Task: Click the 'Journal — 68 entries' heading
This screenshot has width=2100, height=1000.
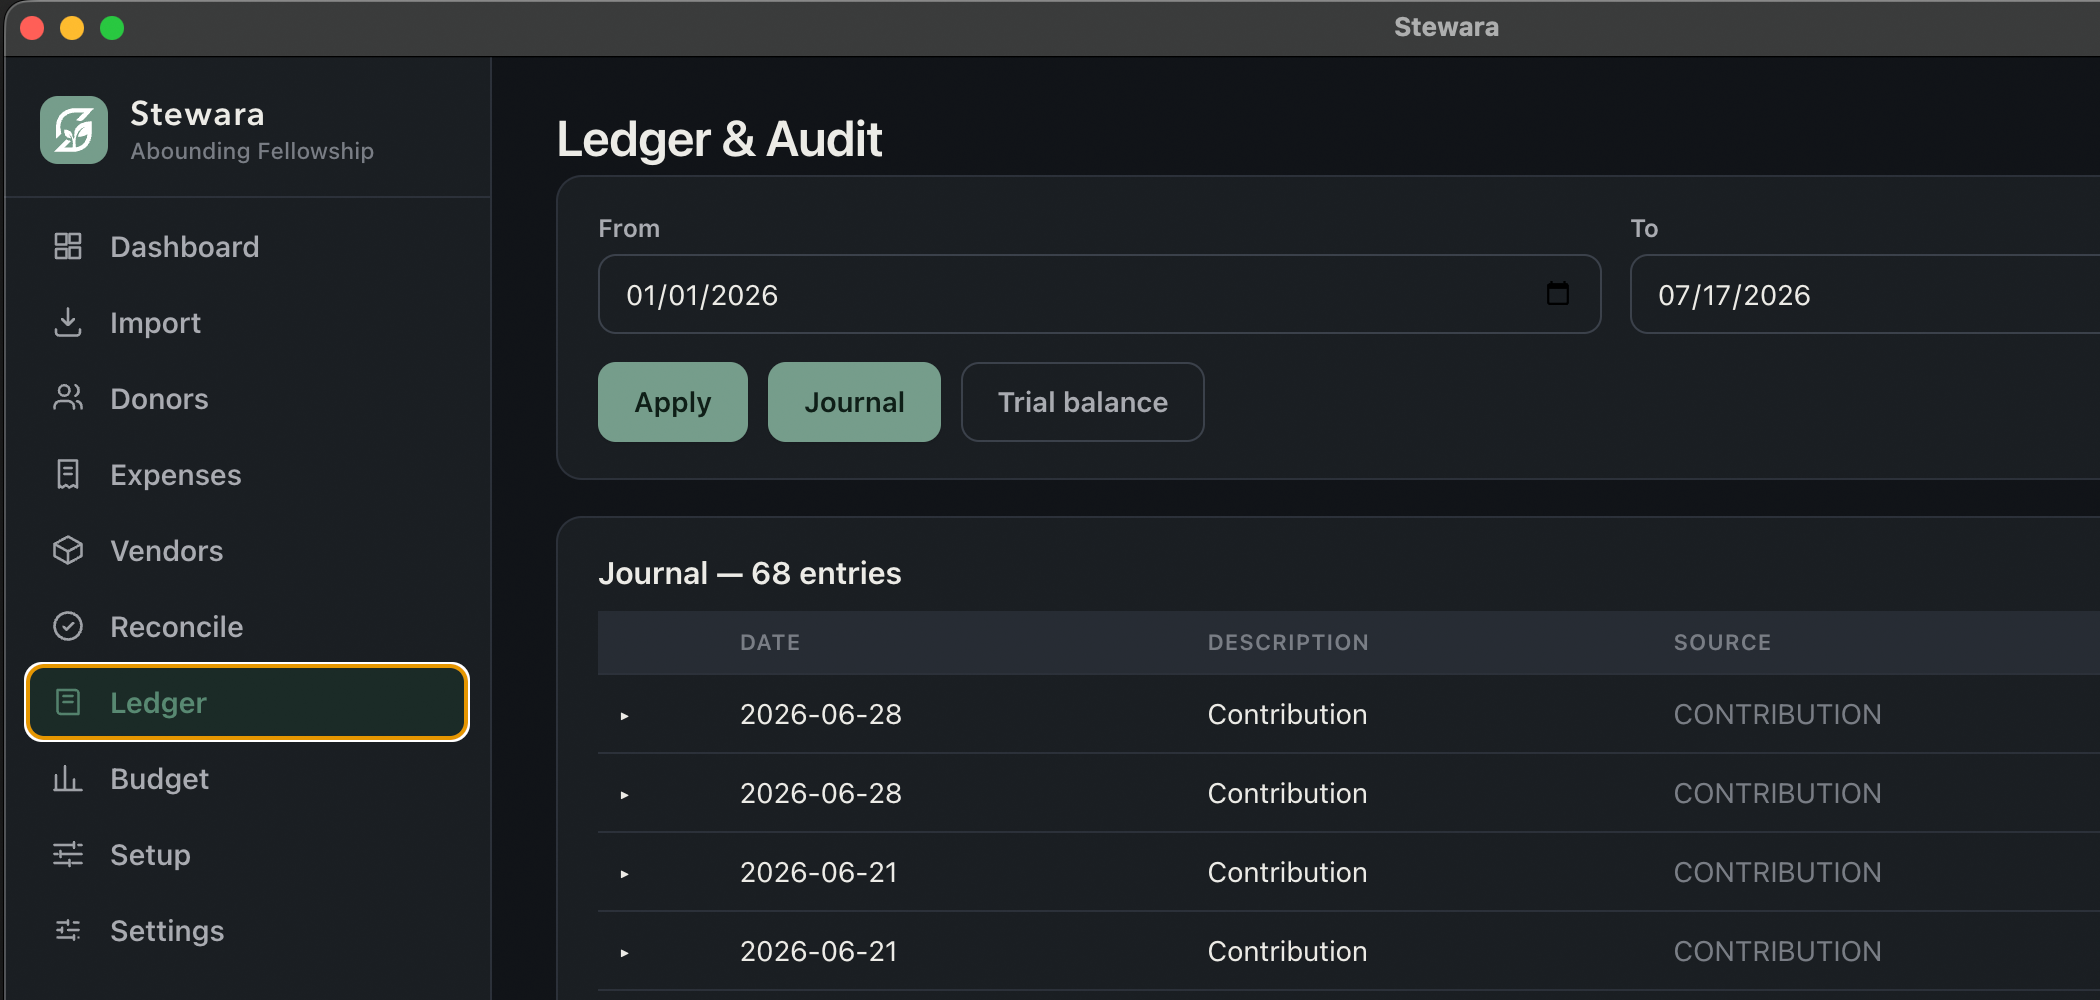Action: [x=750, y=573]
